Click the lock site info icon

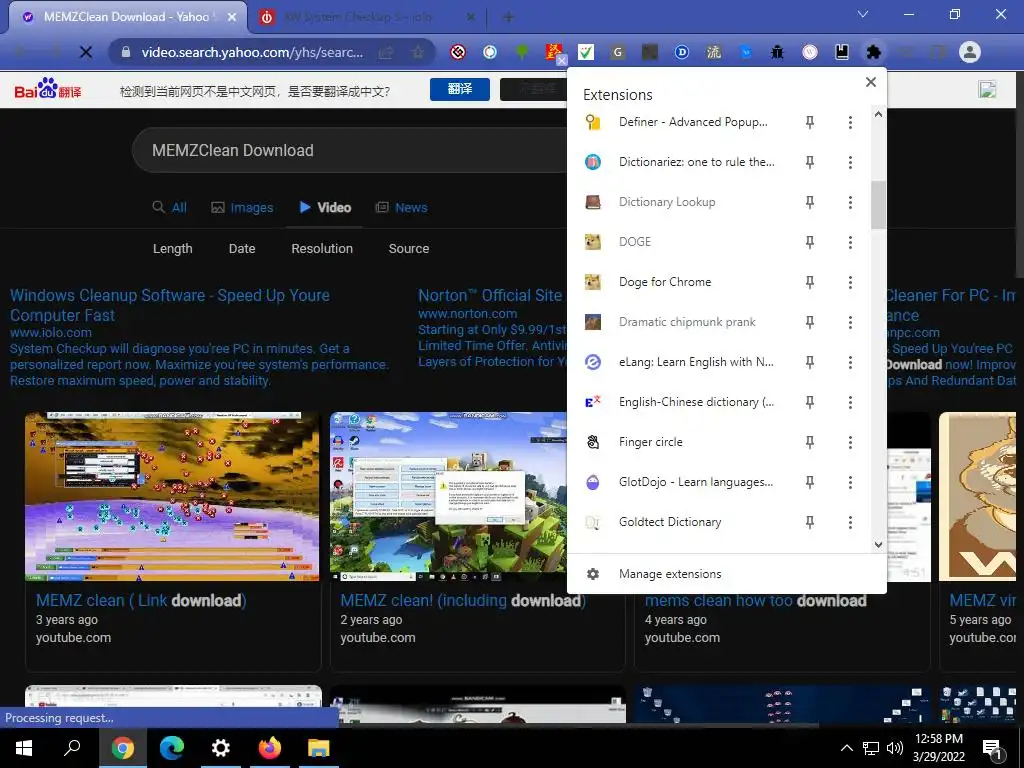point(127,52)
